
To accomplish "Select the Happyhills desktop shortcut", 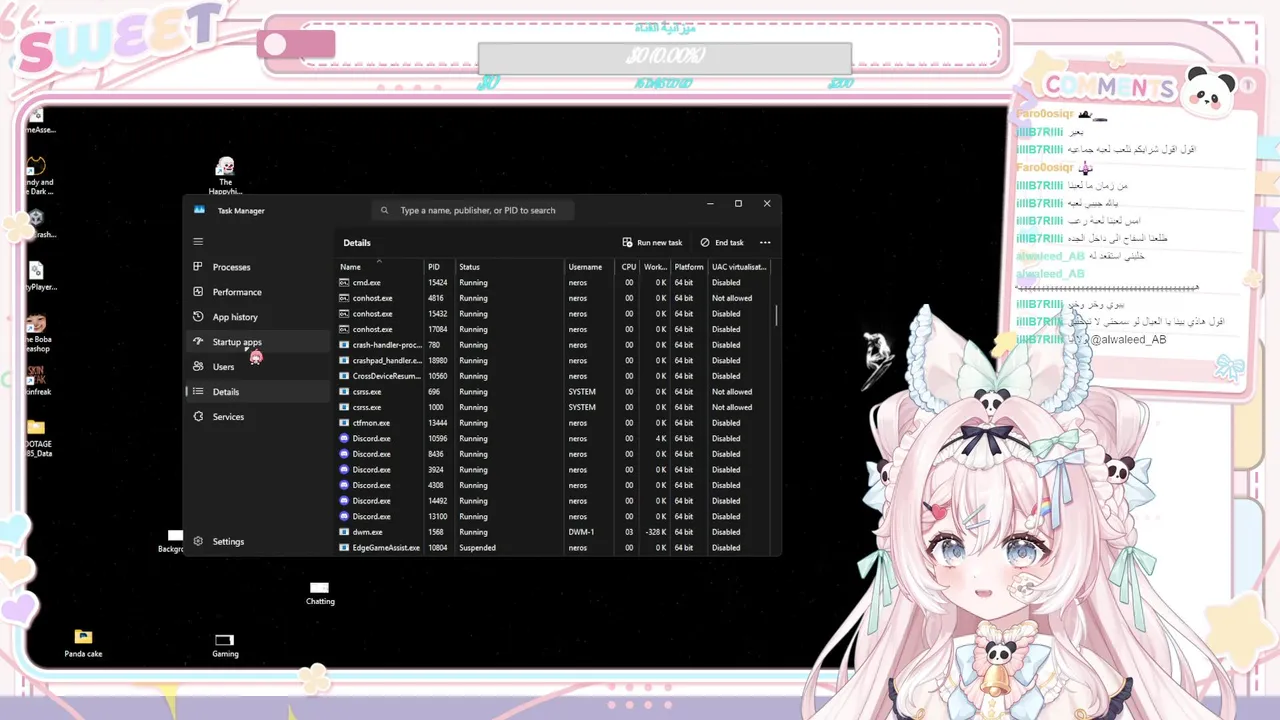I will tap(225, 176).
